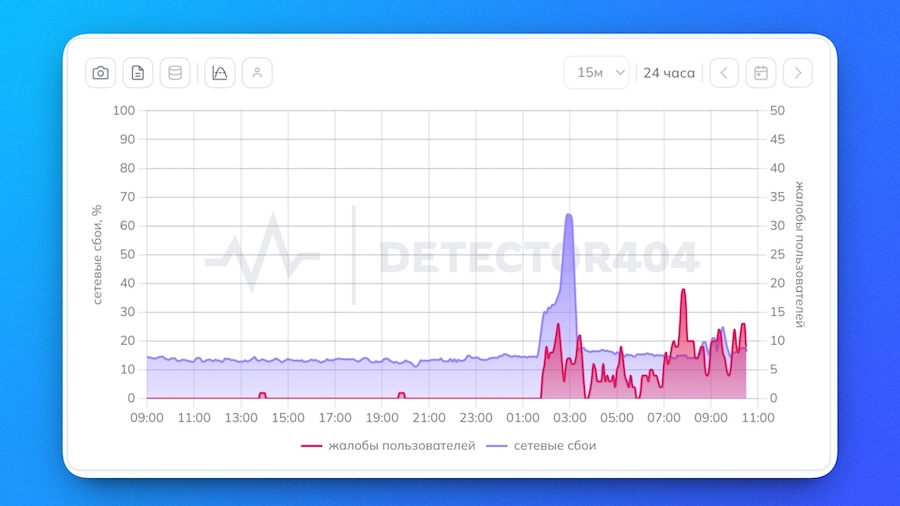
Task: Take a chart snapshot with the camera icon
Action: [100, 73]
